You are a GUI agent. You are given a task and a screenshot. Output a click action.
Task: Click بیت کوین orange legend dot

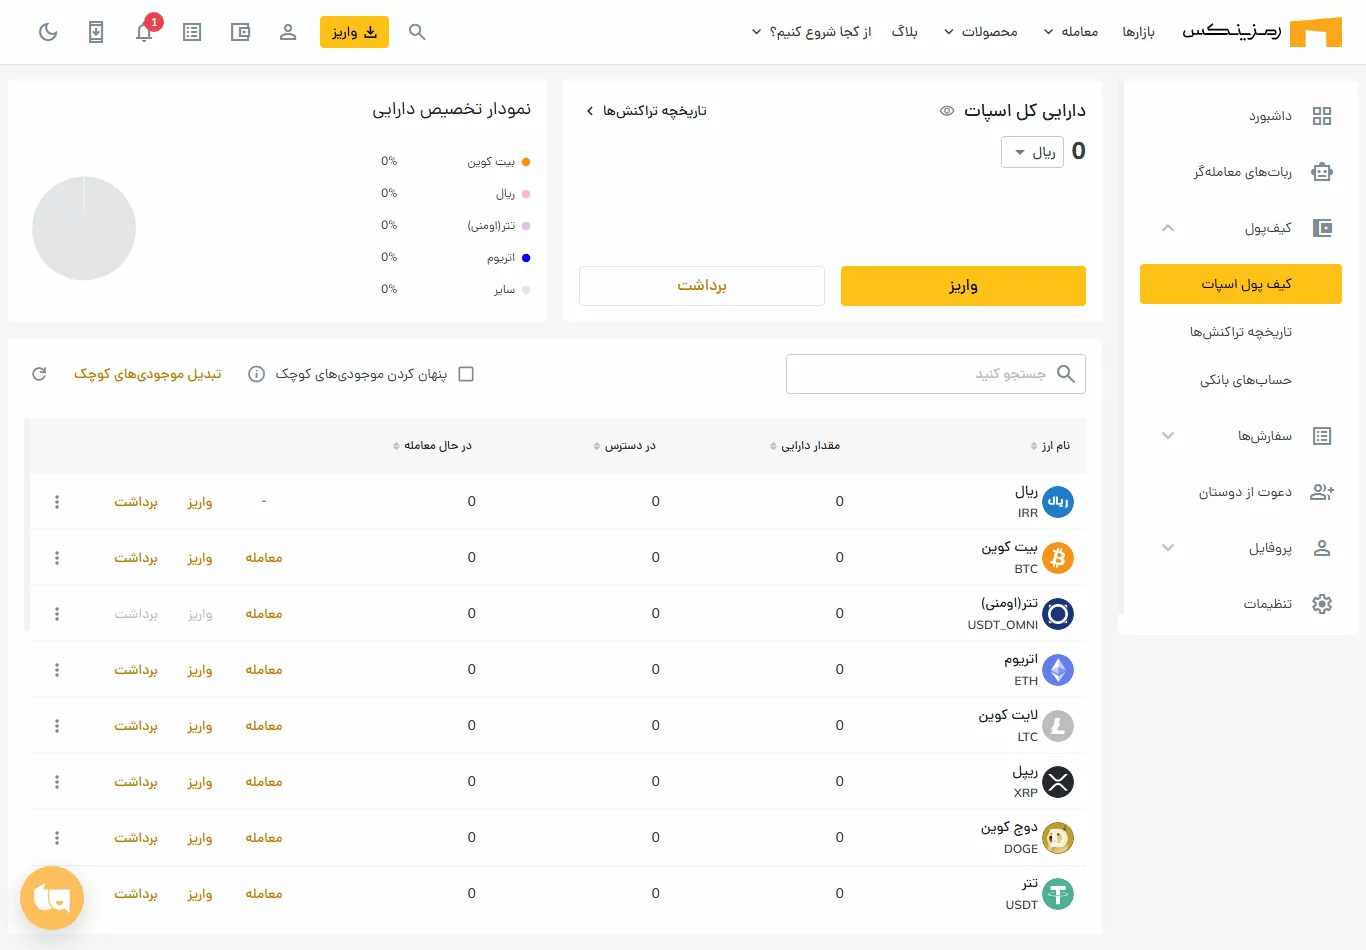[x=526, y=162]
